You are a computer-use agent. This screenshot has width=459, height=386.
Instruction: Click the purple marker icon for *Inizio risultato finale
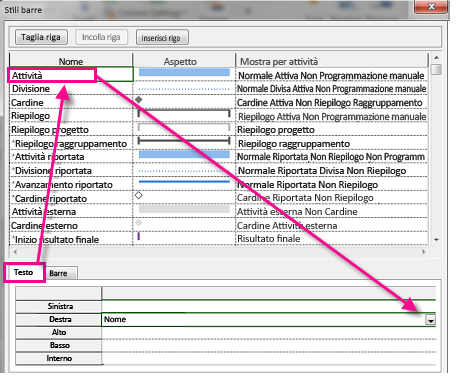[x=139, y=236]
